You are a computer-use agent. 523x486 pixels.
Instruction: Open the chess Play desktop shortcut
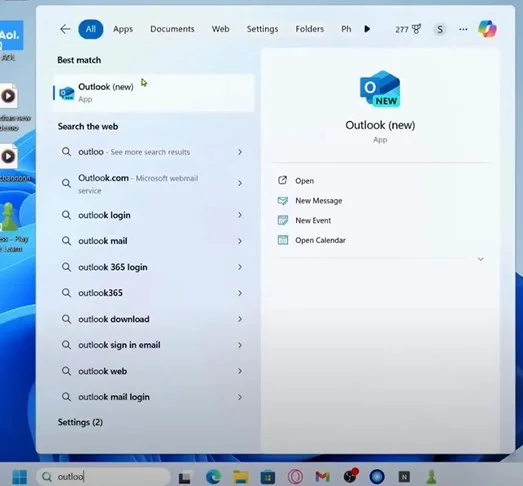tap(13, 227)
